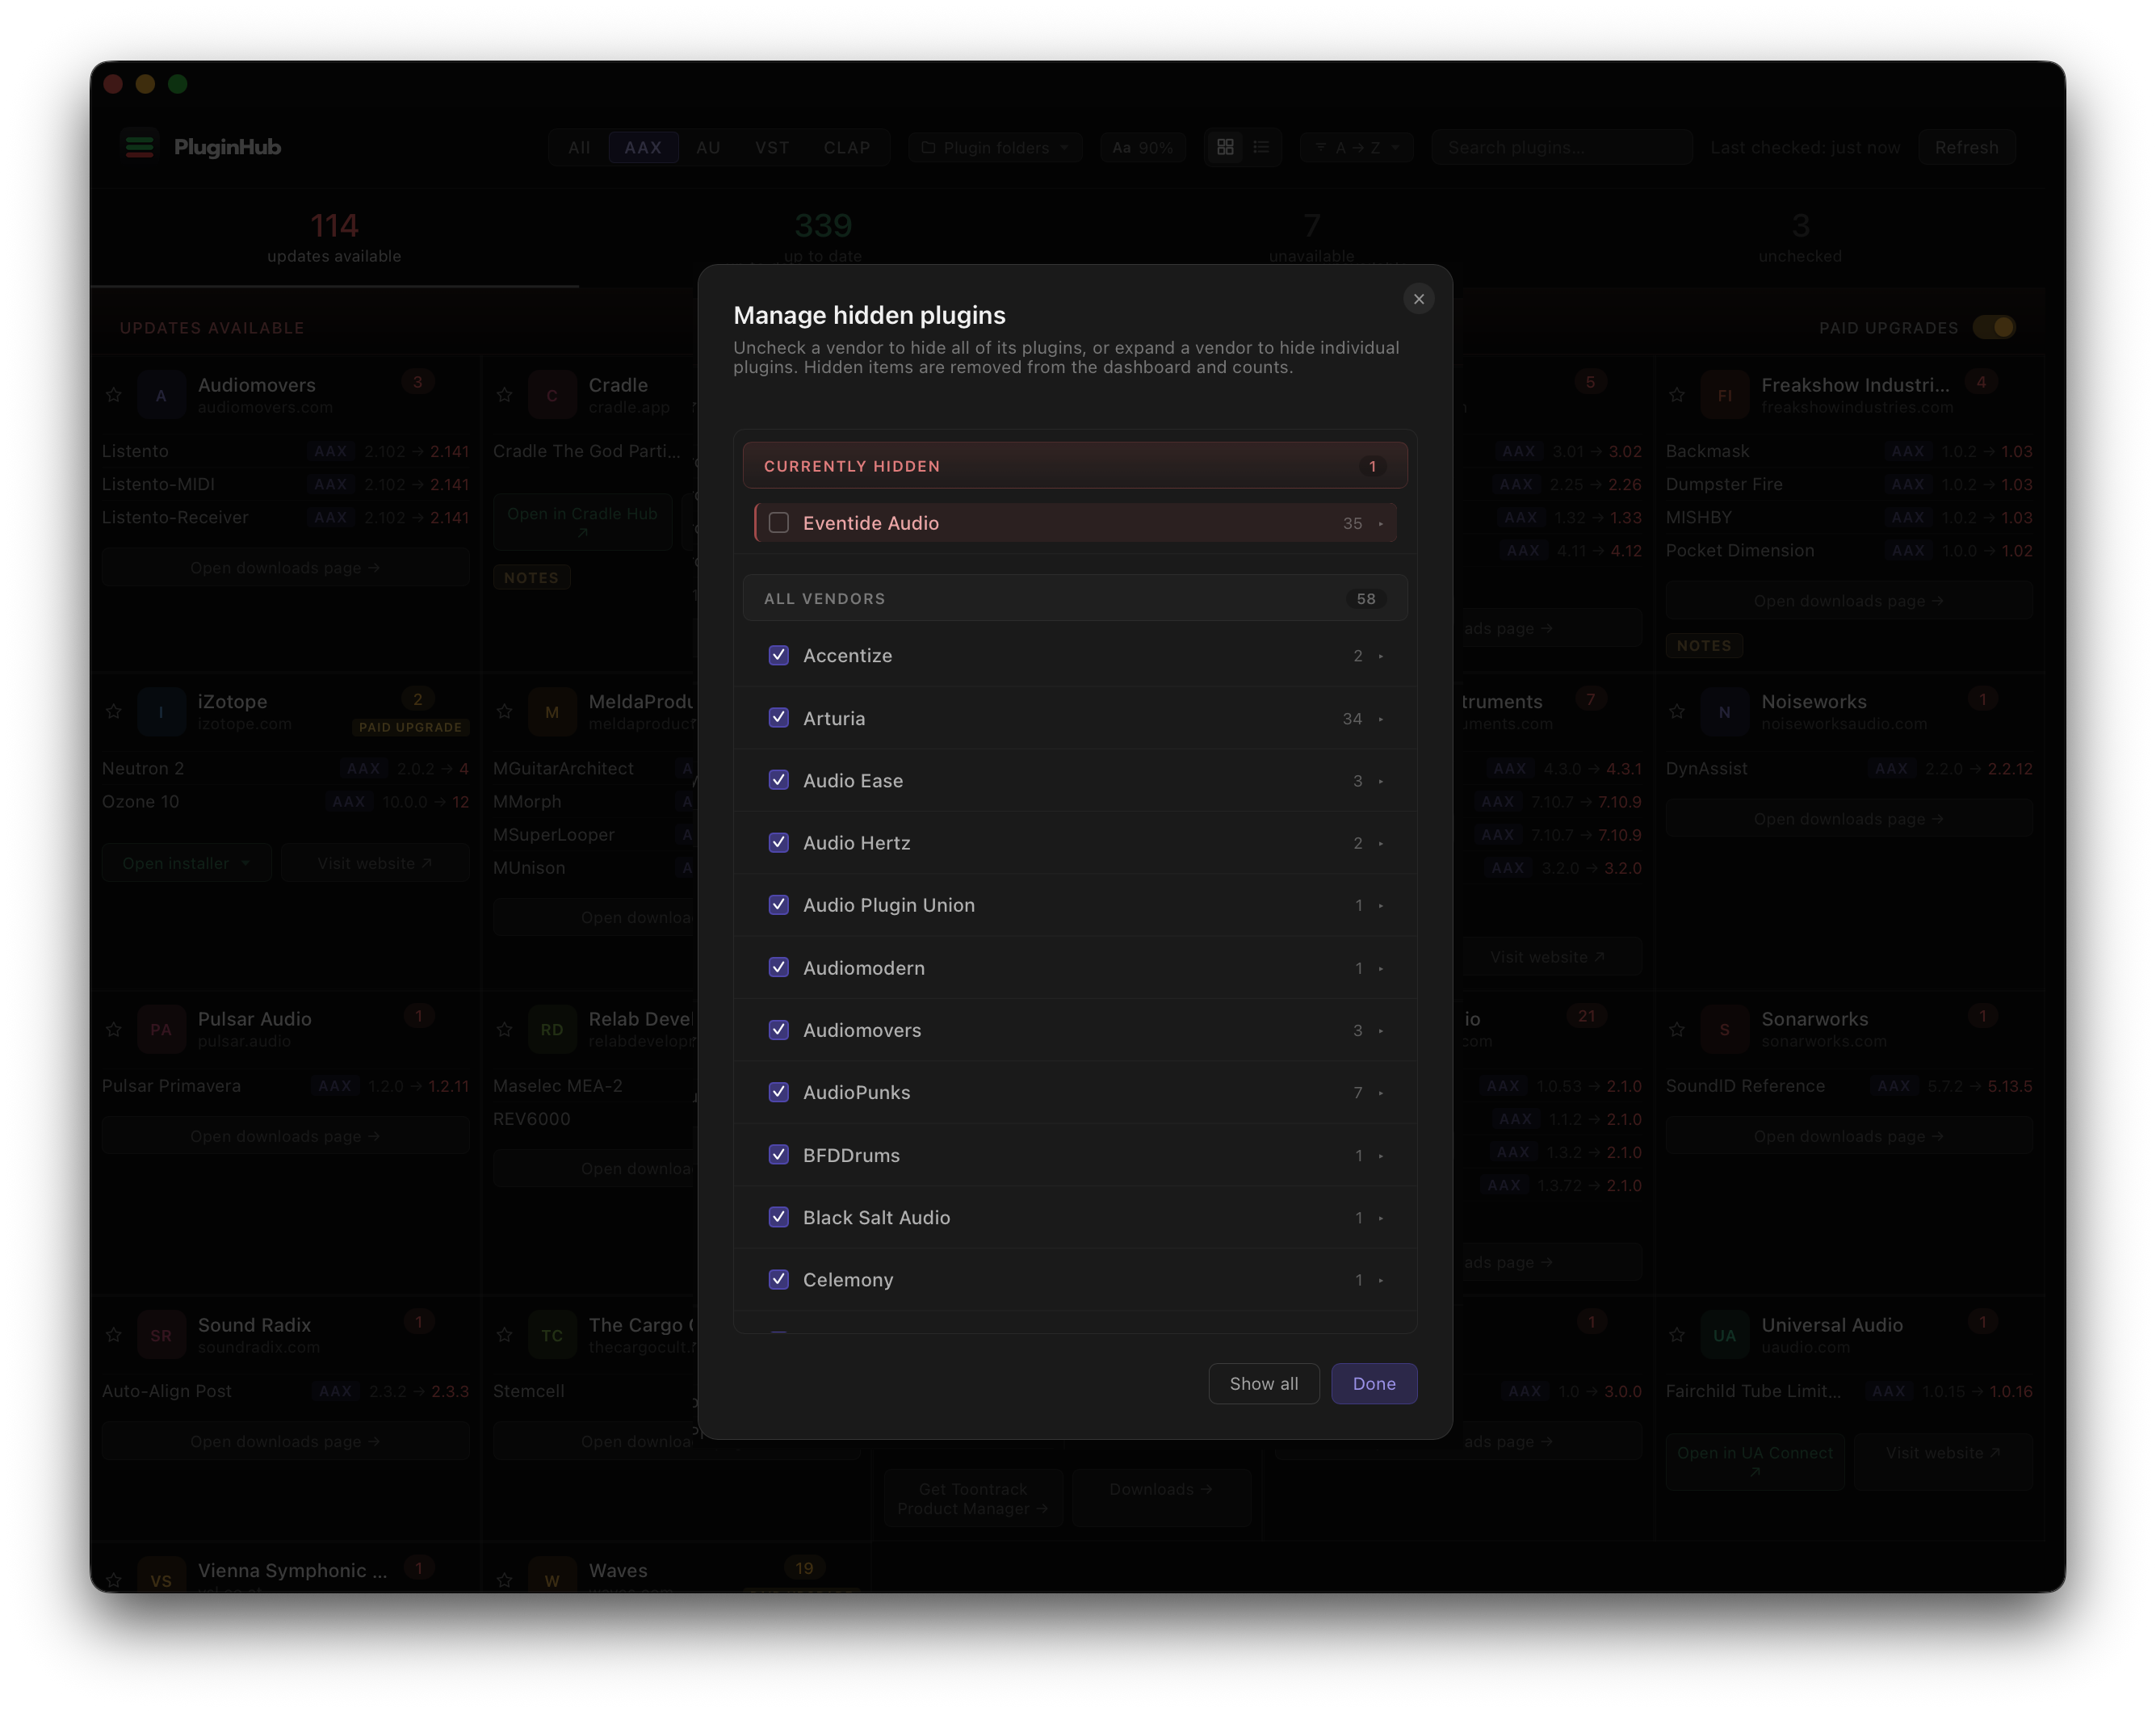
Task: Click the PluginHub logo icon
Action: 140,147
